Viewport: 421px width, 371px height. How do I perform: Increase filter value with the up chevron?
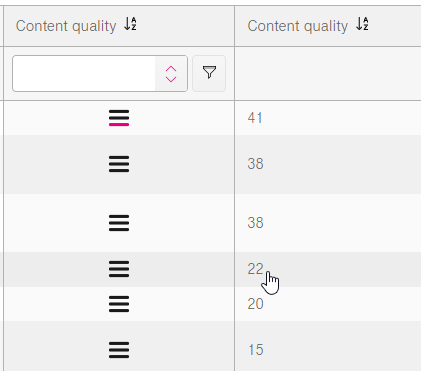coord(171,69)
